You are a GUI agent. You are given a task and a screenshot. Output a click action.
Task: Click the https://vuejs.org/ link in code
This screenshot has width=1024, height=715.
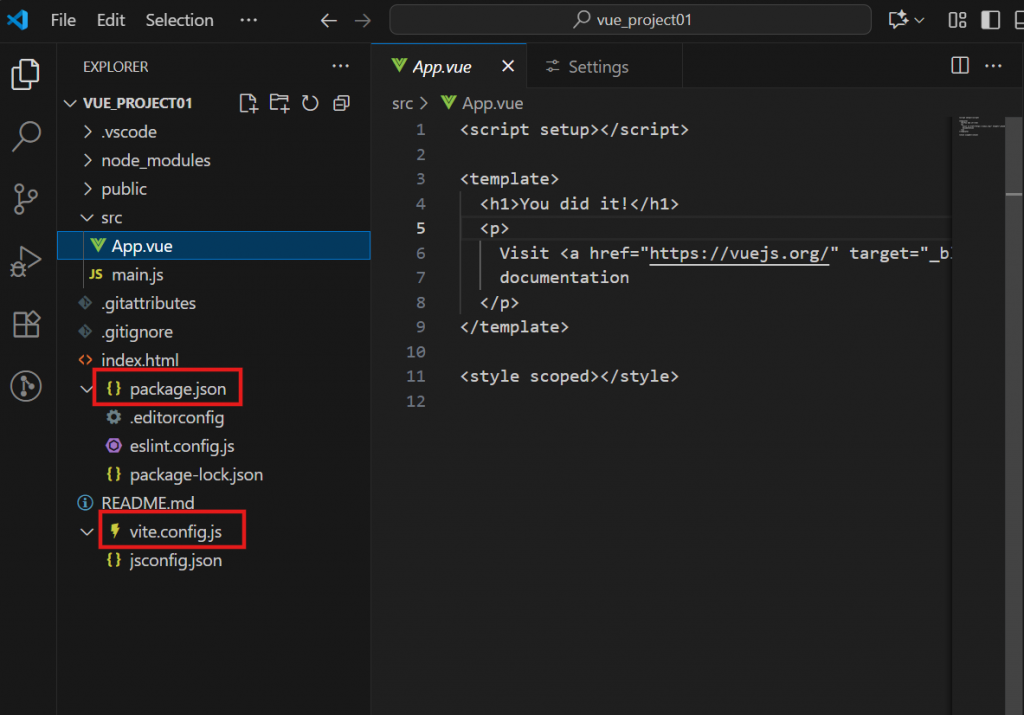tap(739, 253)
